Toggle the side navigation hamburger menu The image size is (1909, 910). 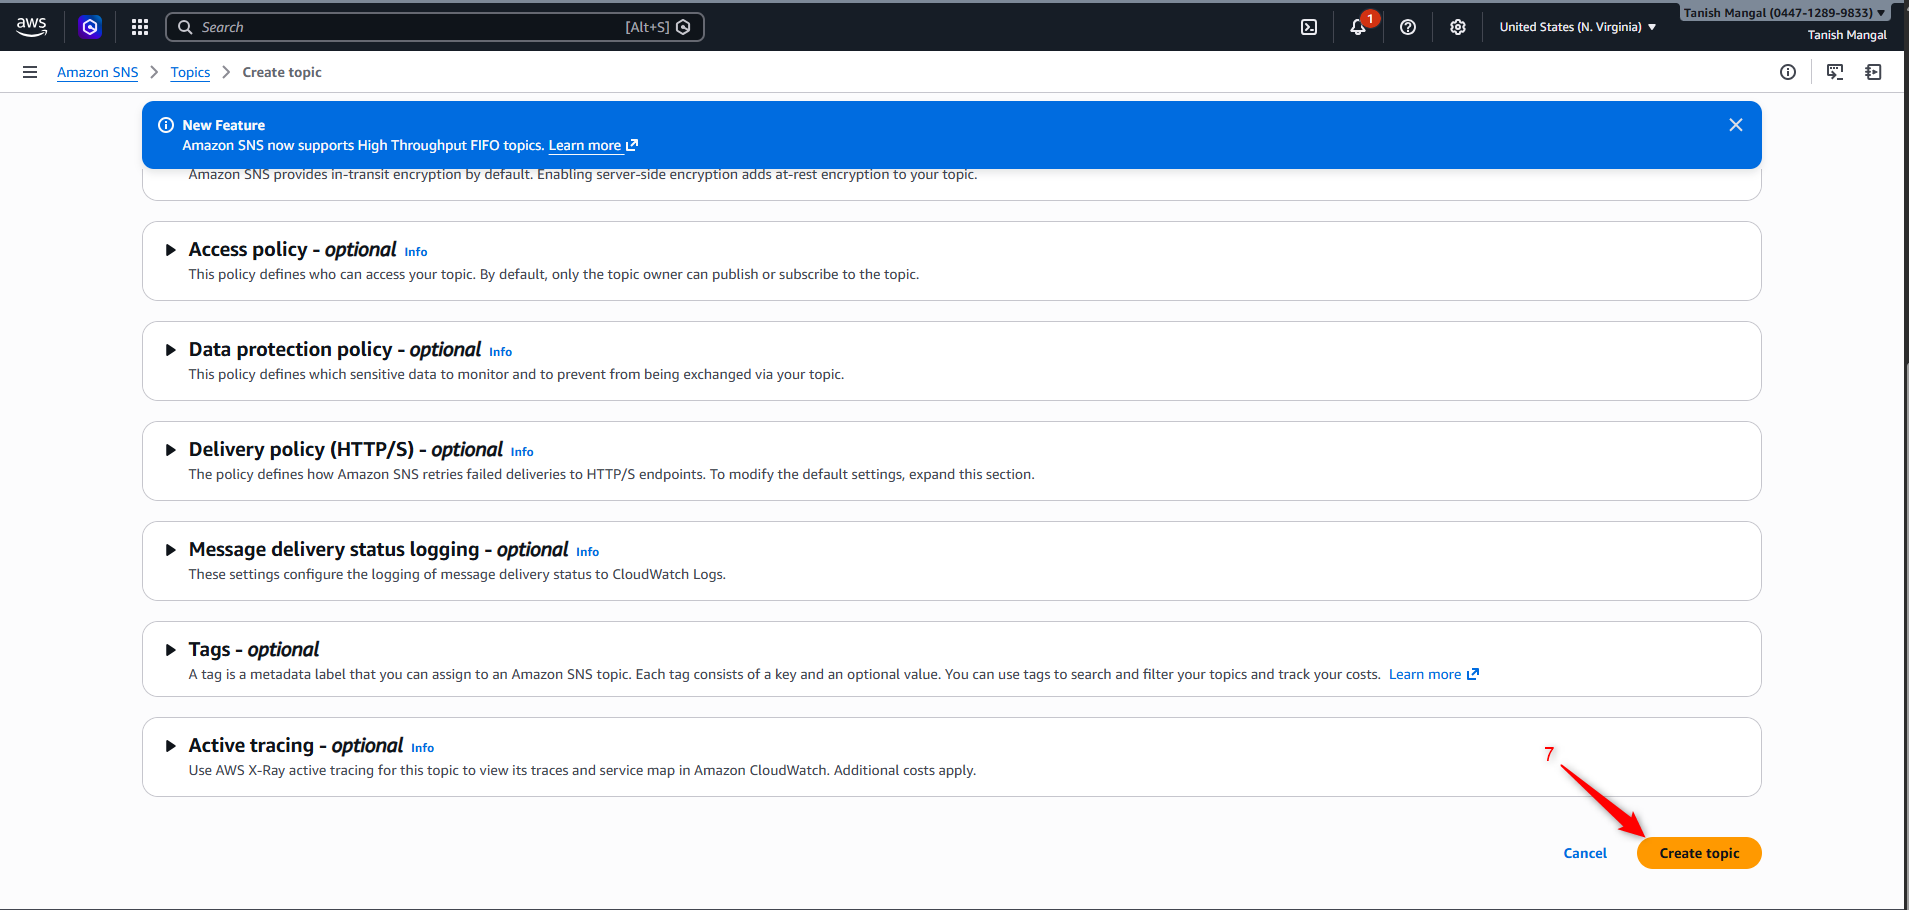[30, 72]
